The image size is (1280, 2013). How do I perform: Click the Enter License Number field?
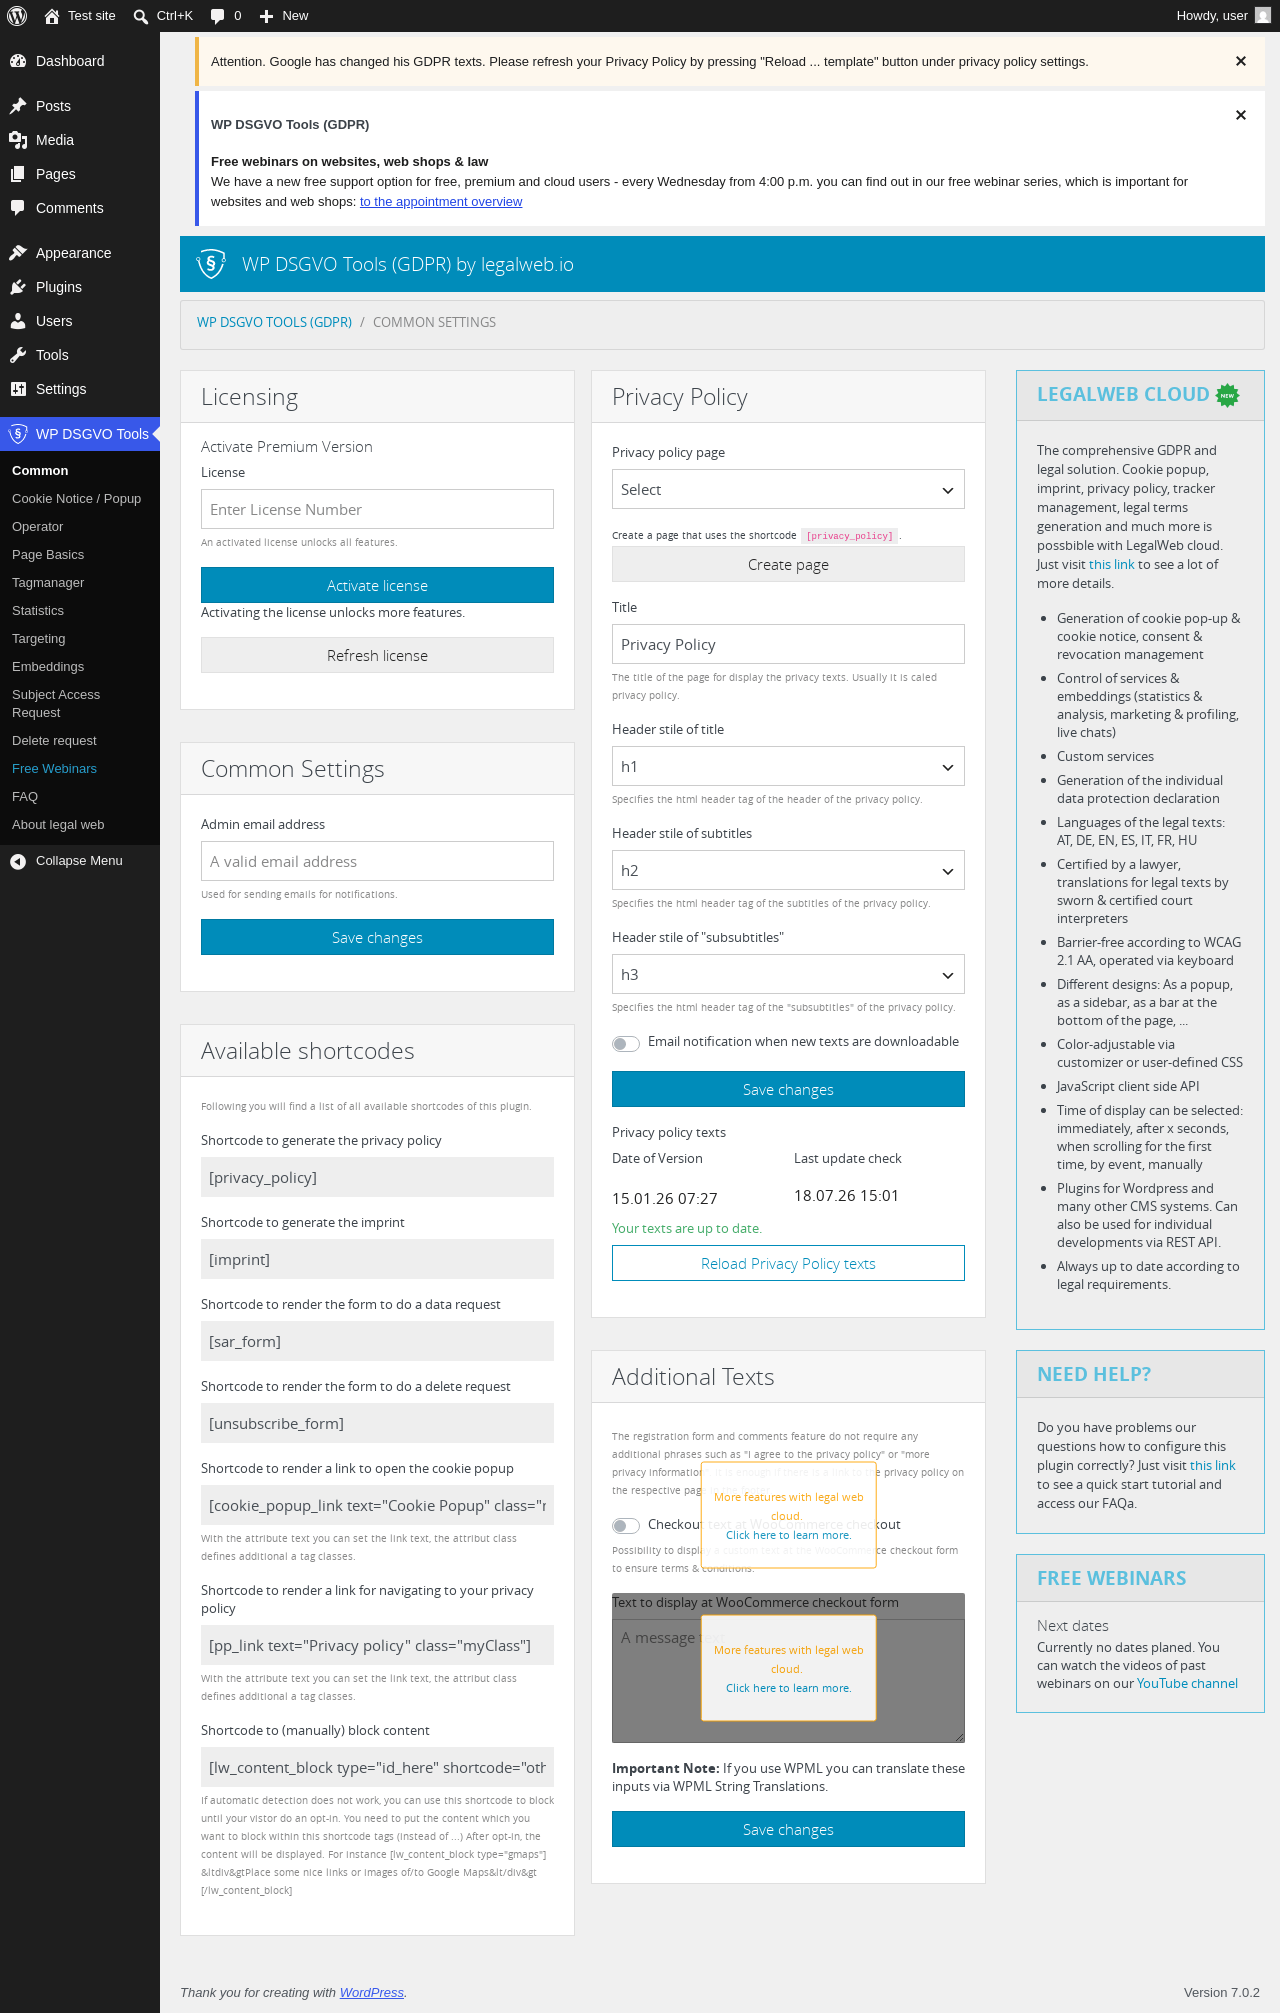tap(377, 509)
